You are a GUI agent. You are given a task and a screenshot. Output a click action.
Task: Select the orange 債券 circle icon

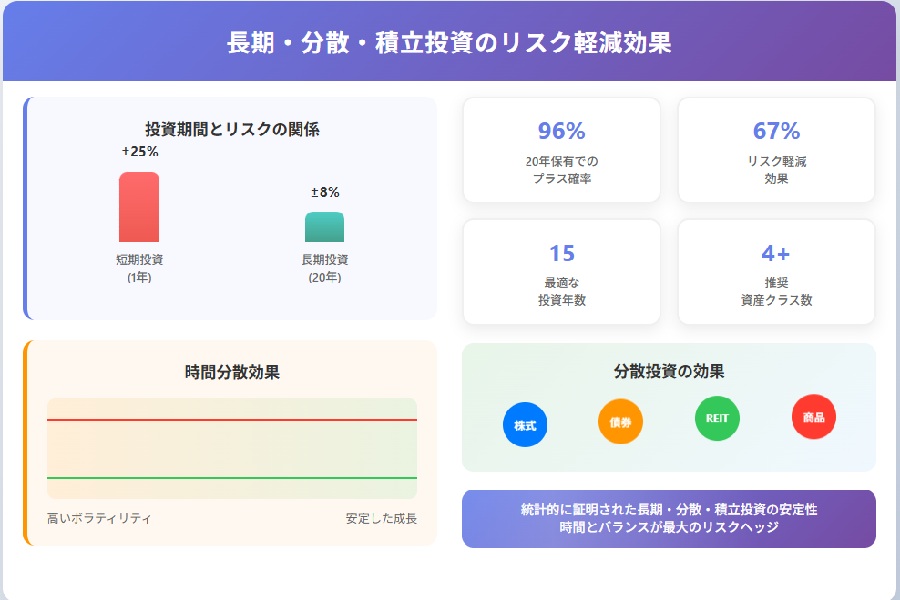pos(620,421)
